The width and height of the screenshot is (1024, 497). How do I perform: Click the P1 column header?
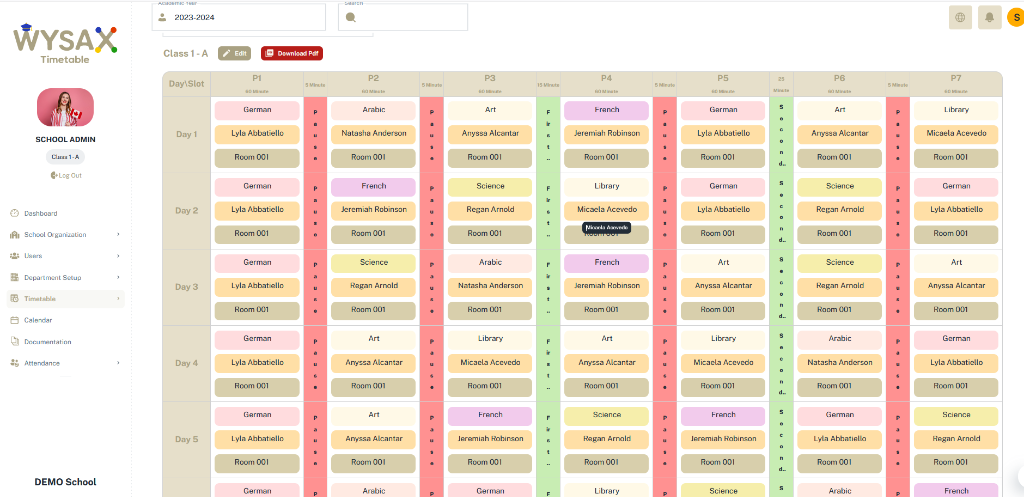coord(257,84)
